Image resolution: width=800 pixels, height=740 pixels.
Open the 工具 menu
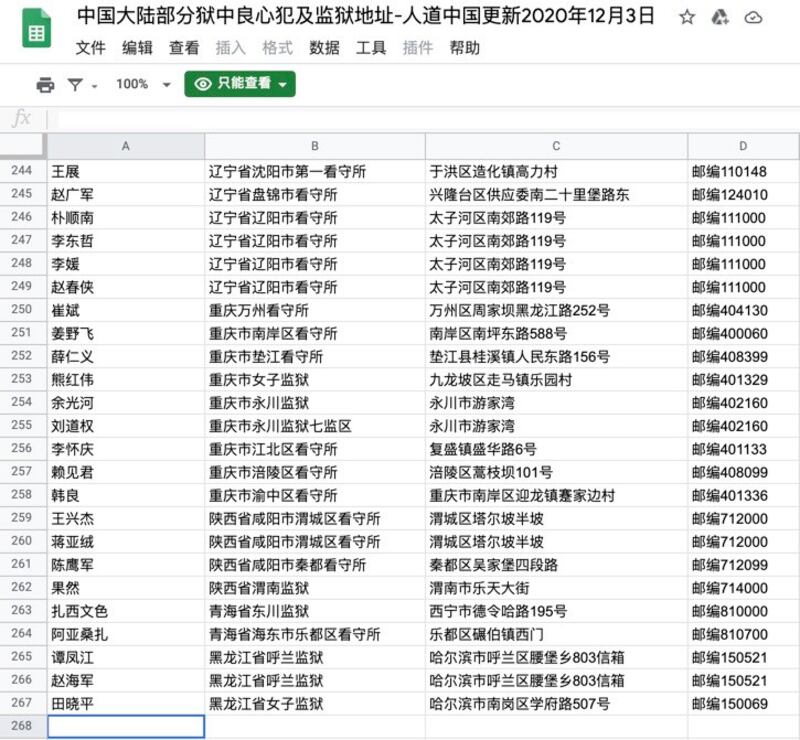(x=371, y=48)
